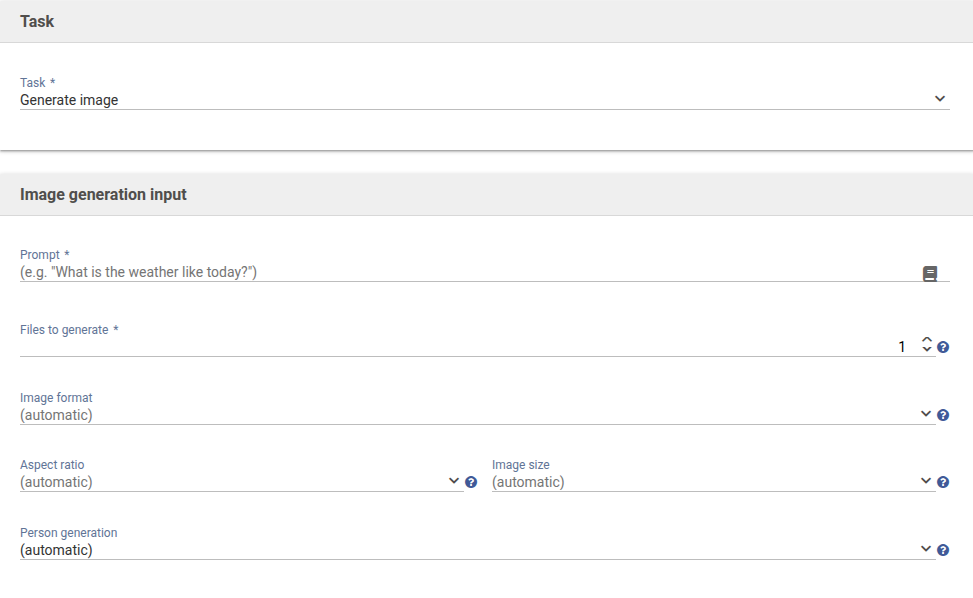Open the prompt library book icon
973x598 pixels.
(930, 273)
